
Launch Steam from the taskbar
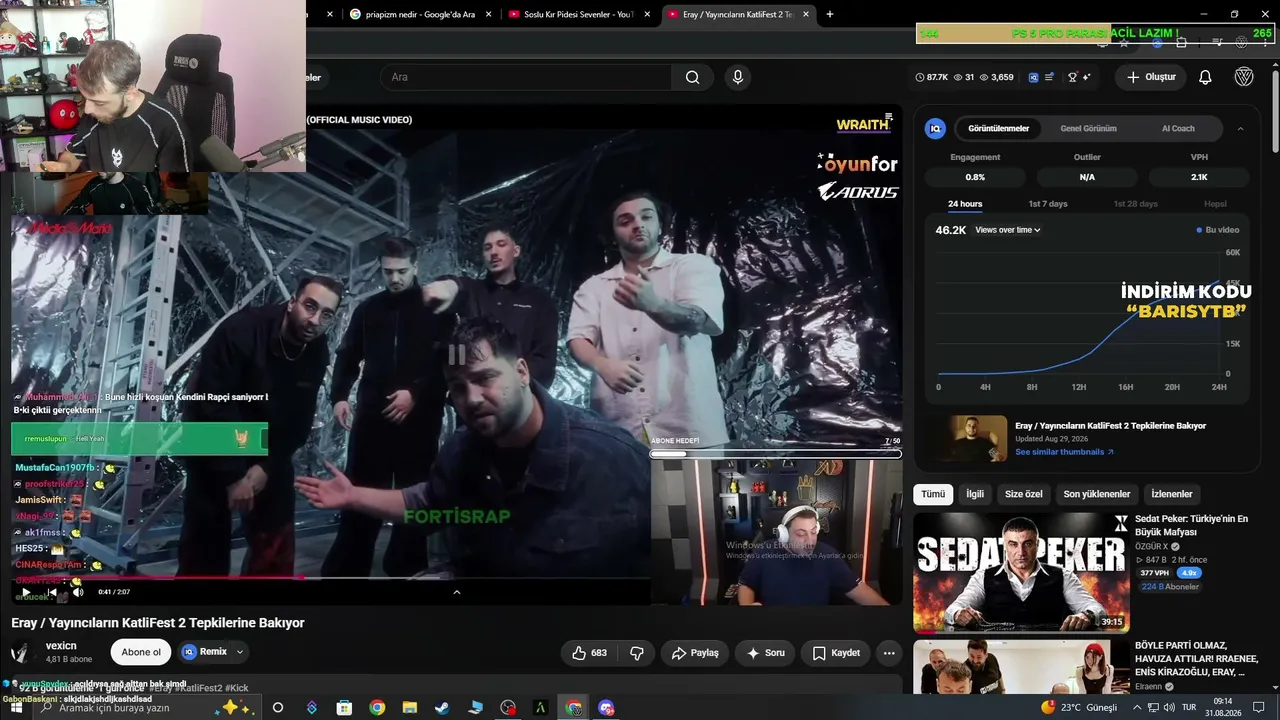click(x=442, y=708)
